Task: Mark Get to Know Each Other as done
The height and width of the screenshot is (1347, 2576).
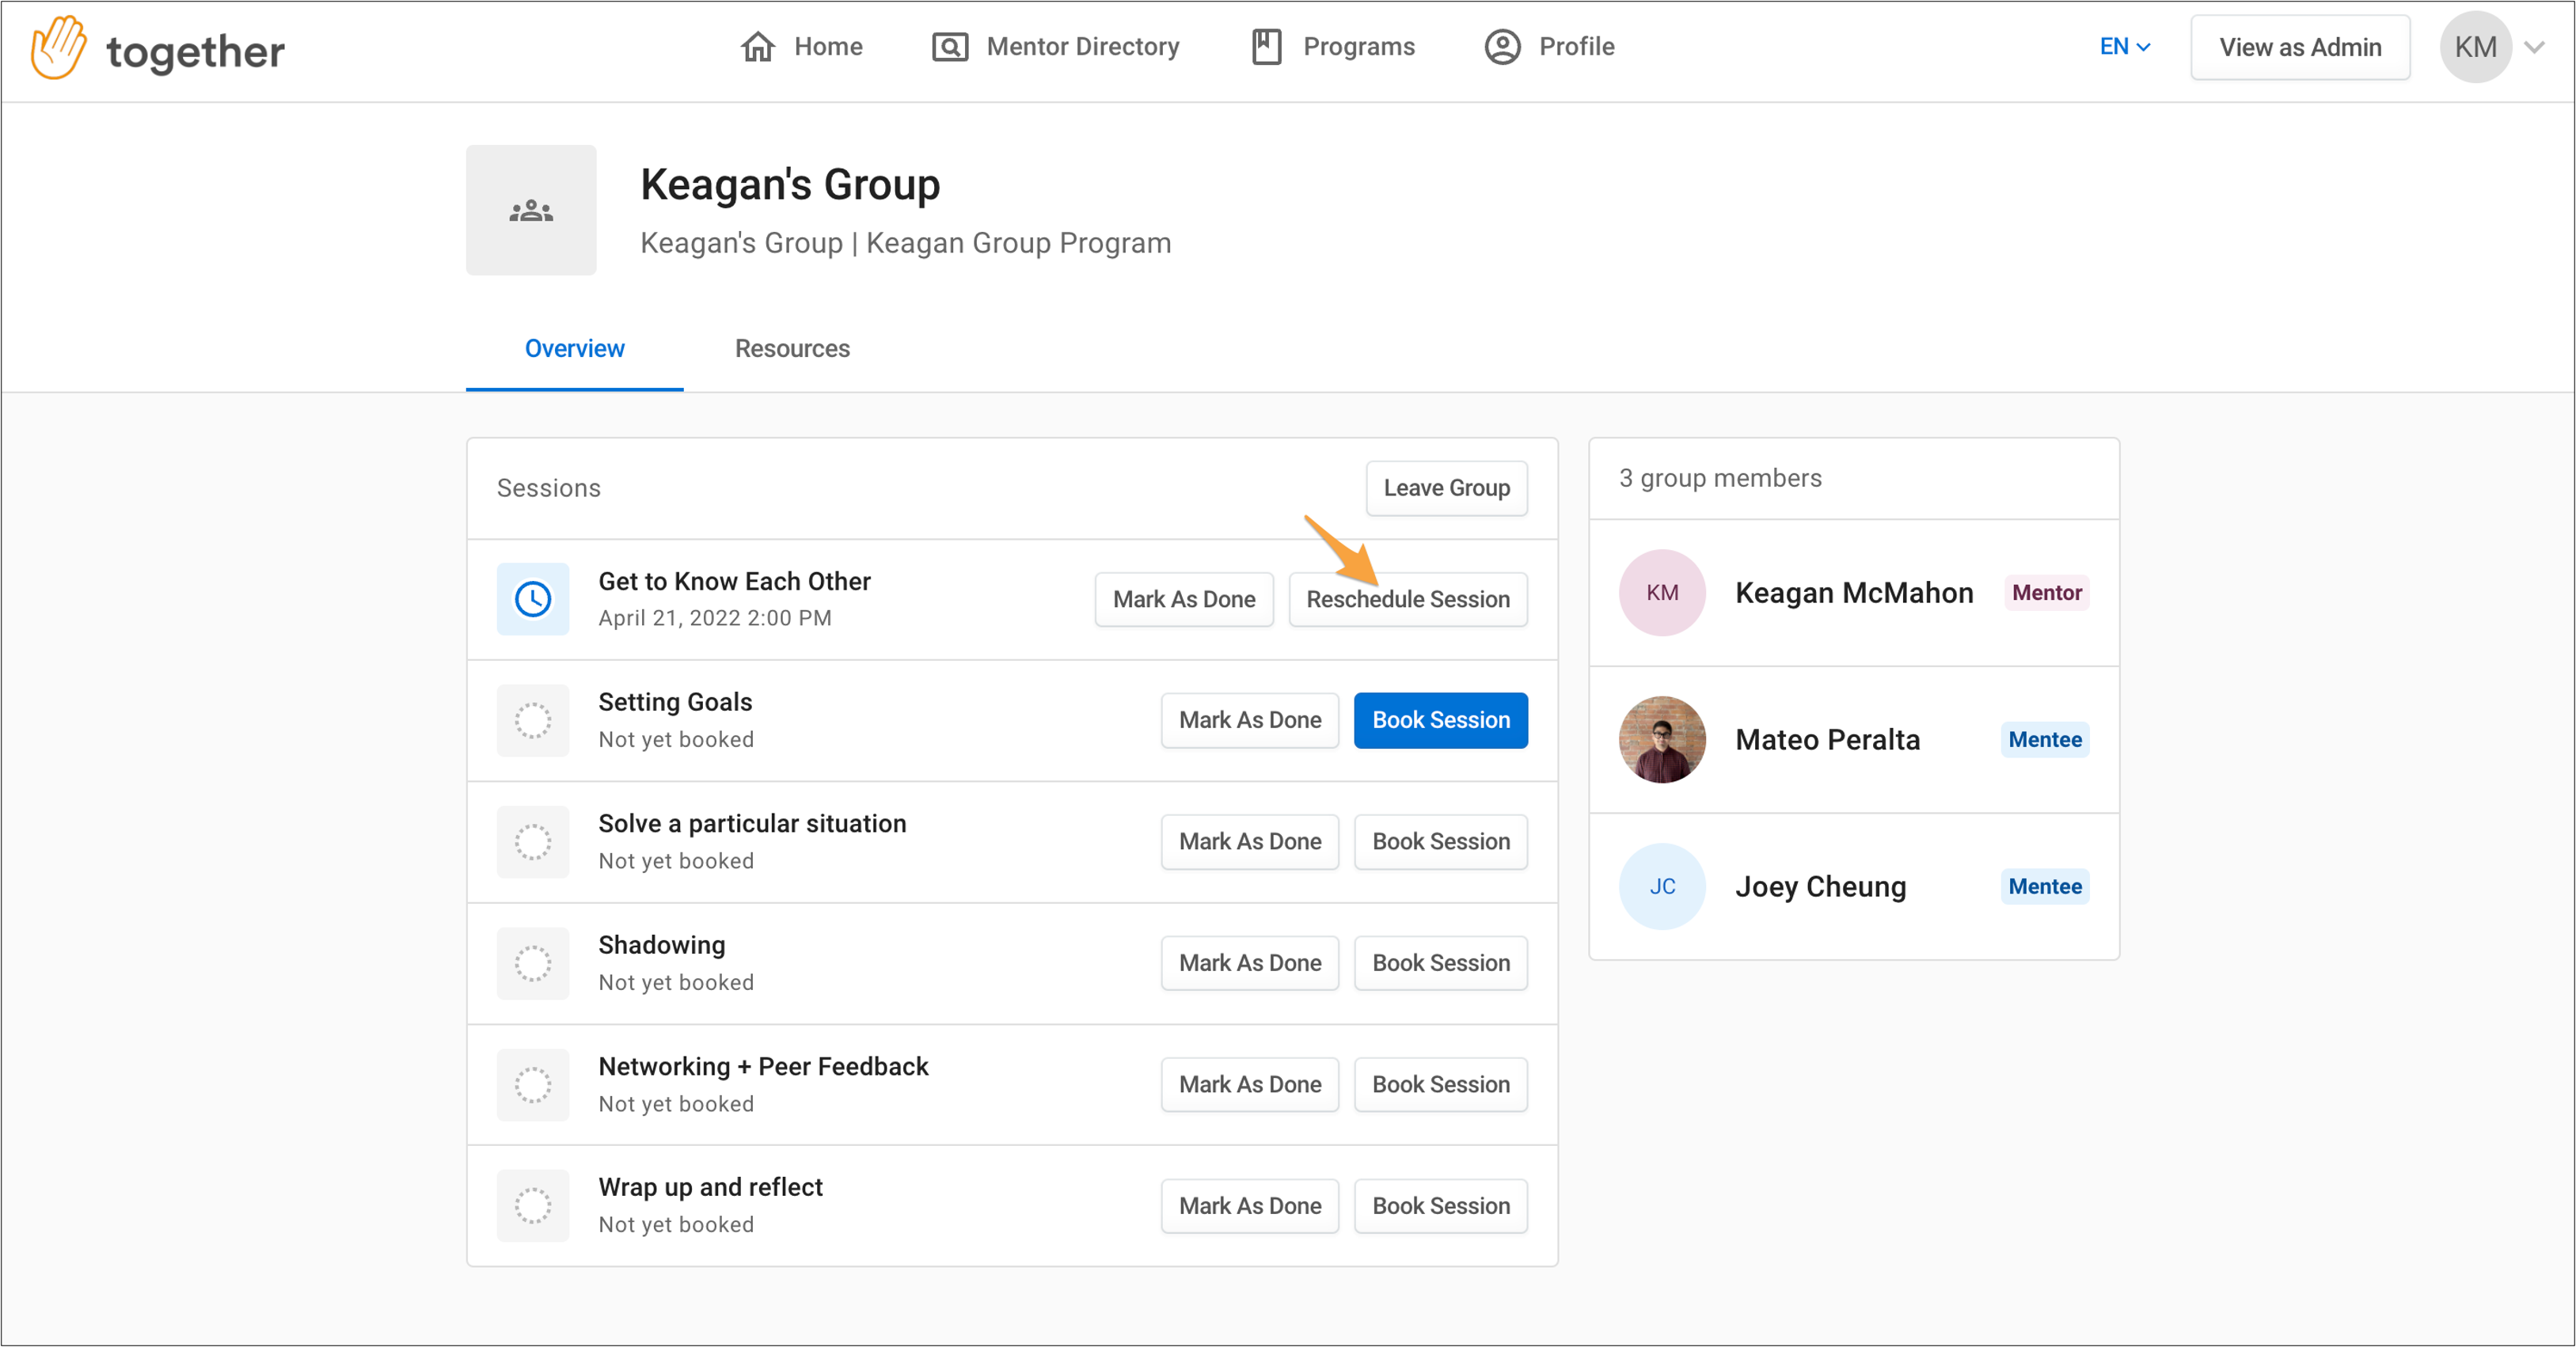Action: click(x=1184, y=599)
